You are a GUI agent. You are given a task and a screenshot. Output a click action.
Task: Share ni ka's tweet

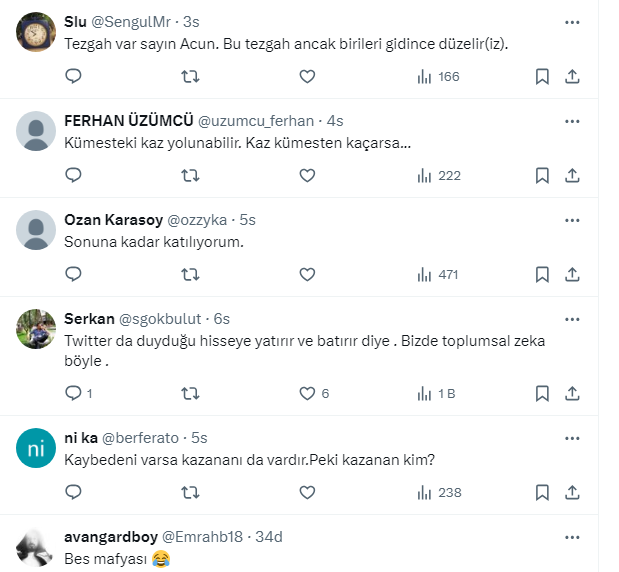(572, 492)
